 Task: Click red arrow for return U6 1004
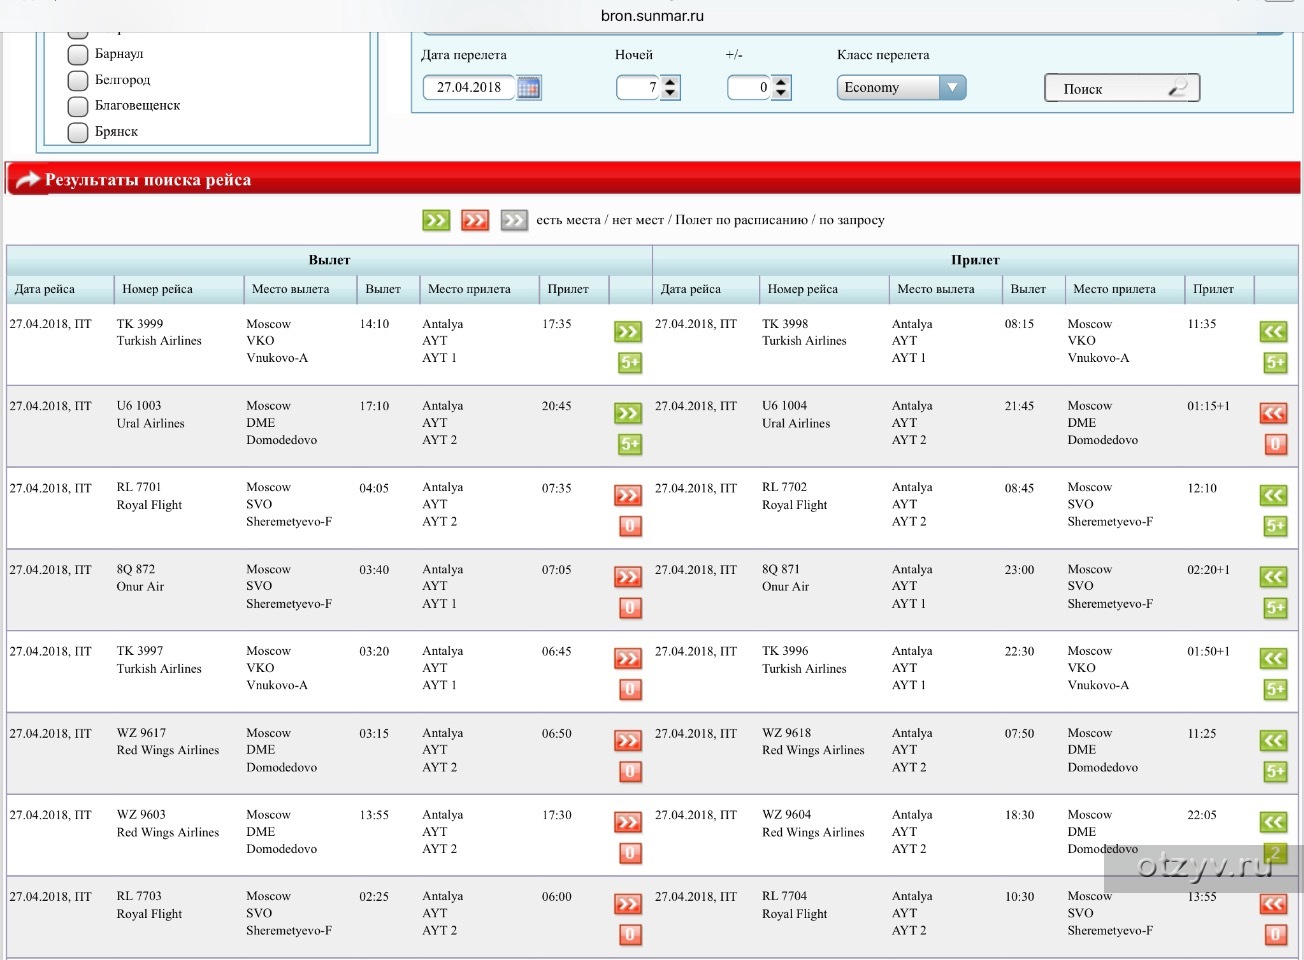coord(1273,413)
